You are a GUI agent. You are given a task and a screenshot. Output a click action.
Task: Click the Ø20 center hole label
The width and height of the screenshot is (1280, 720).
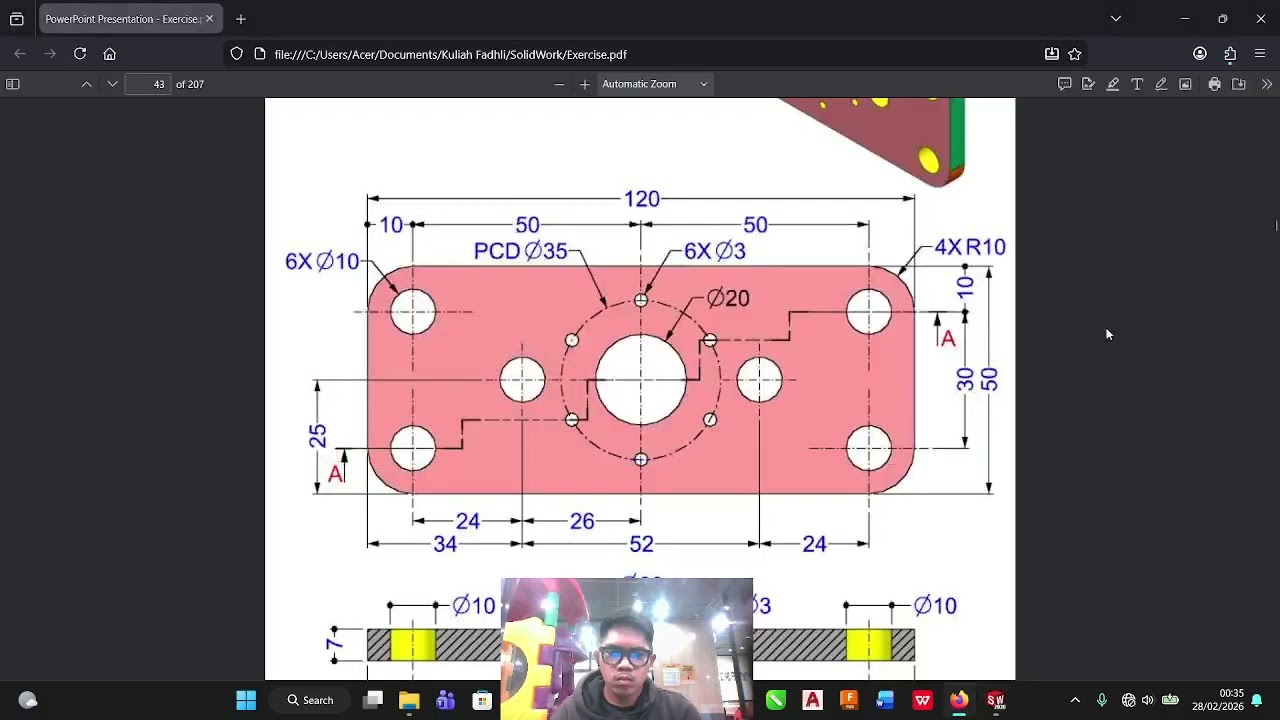click(x=728, y=298)
